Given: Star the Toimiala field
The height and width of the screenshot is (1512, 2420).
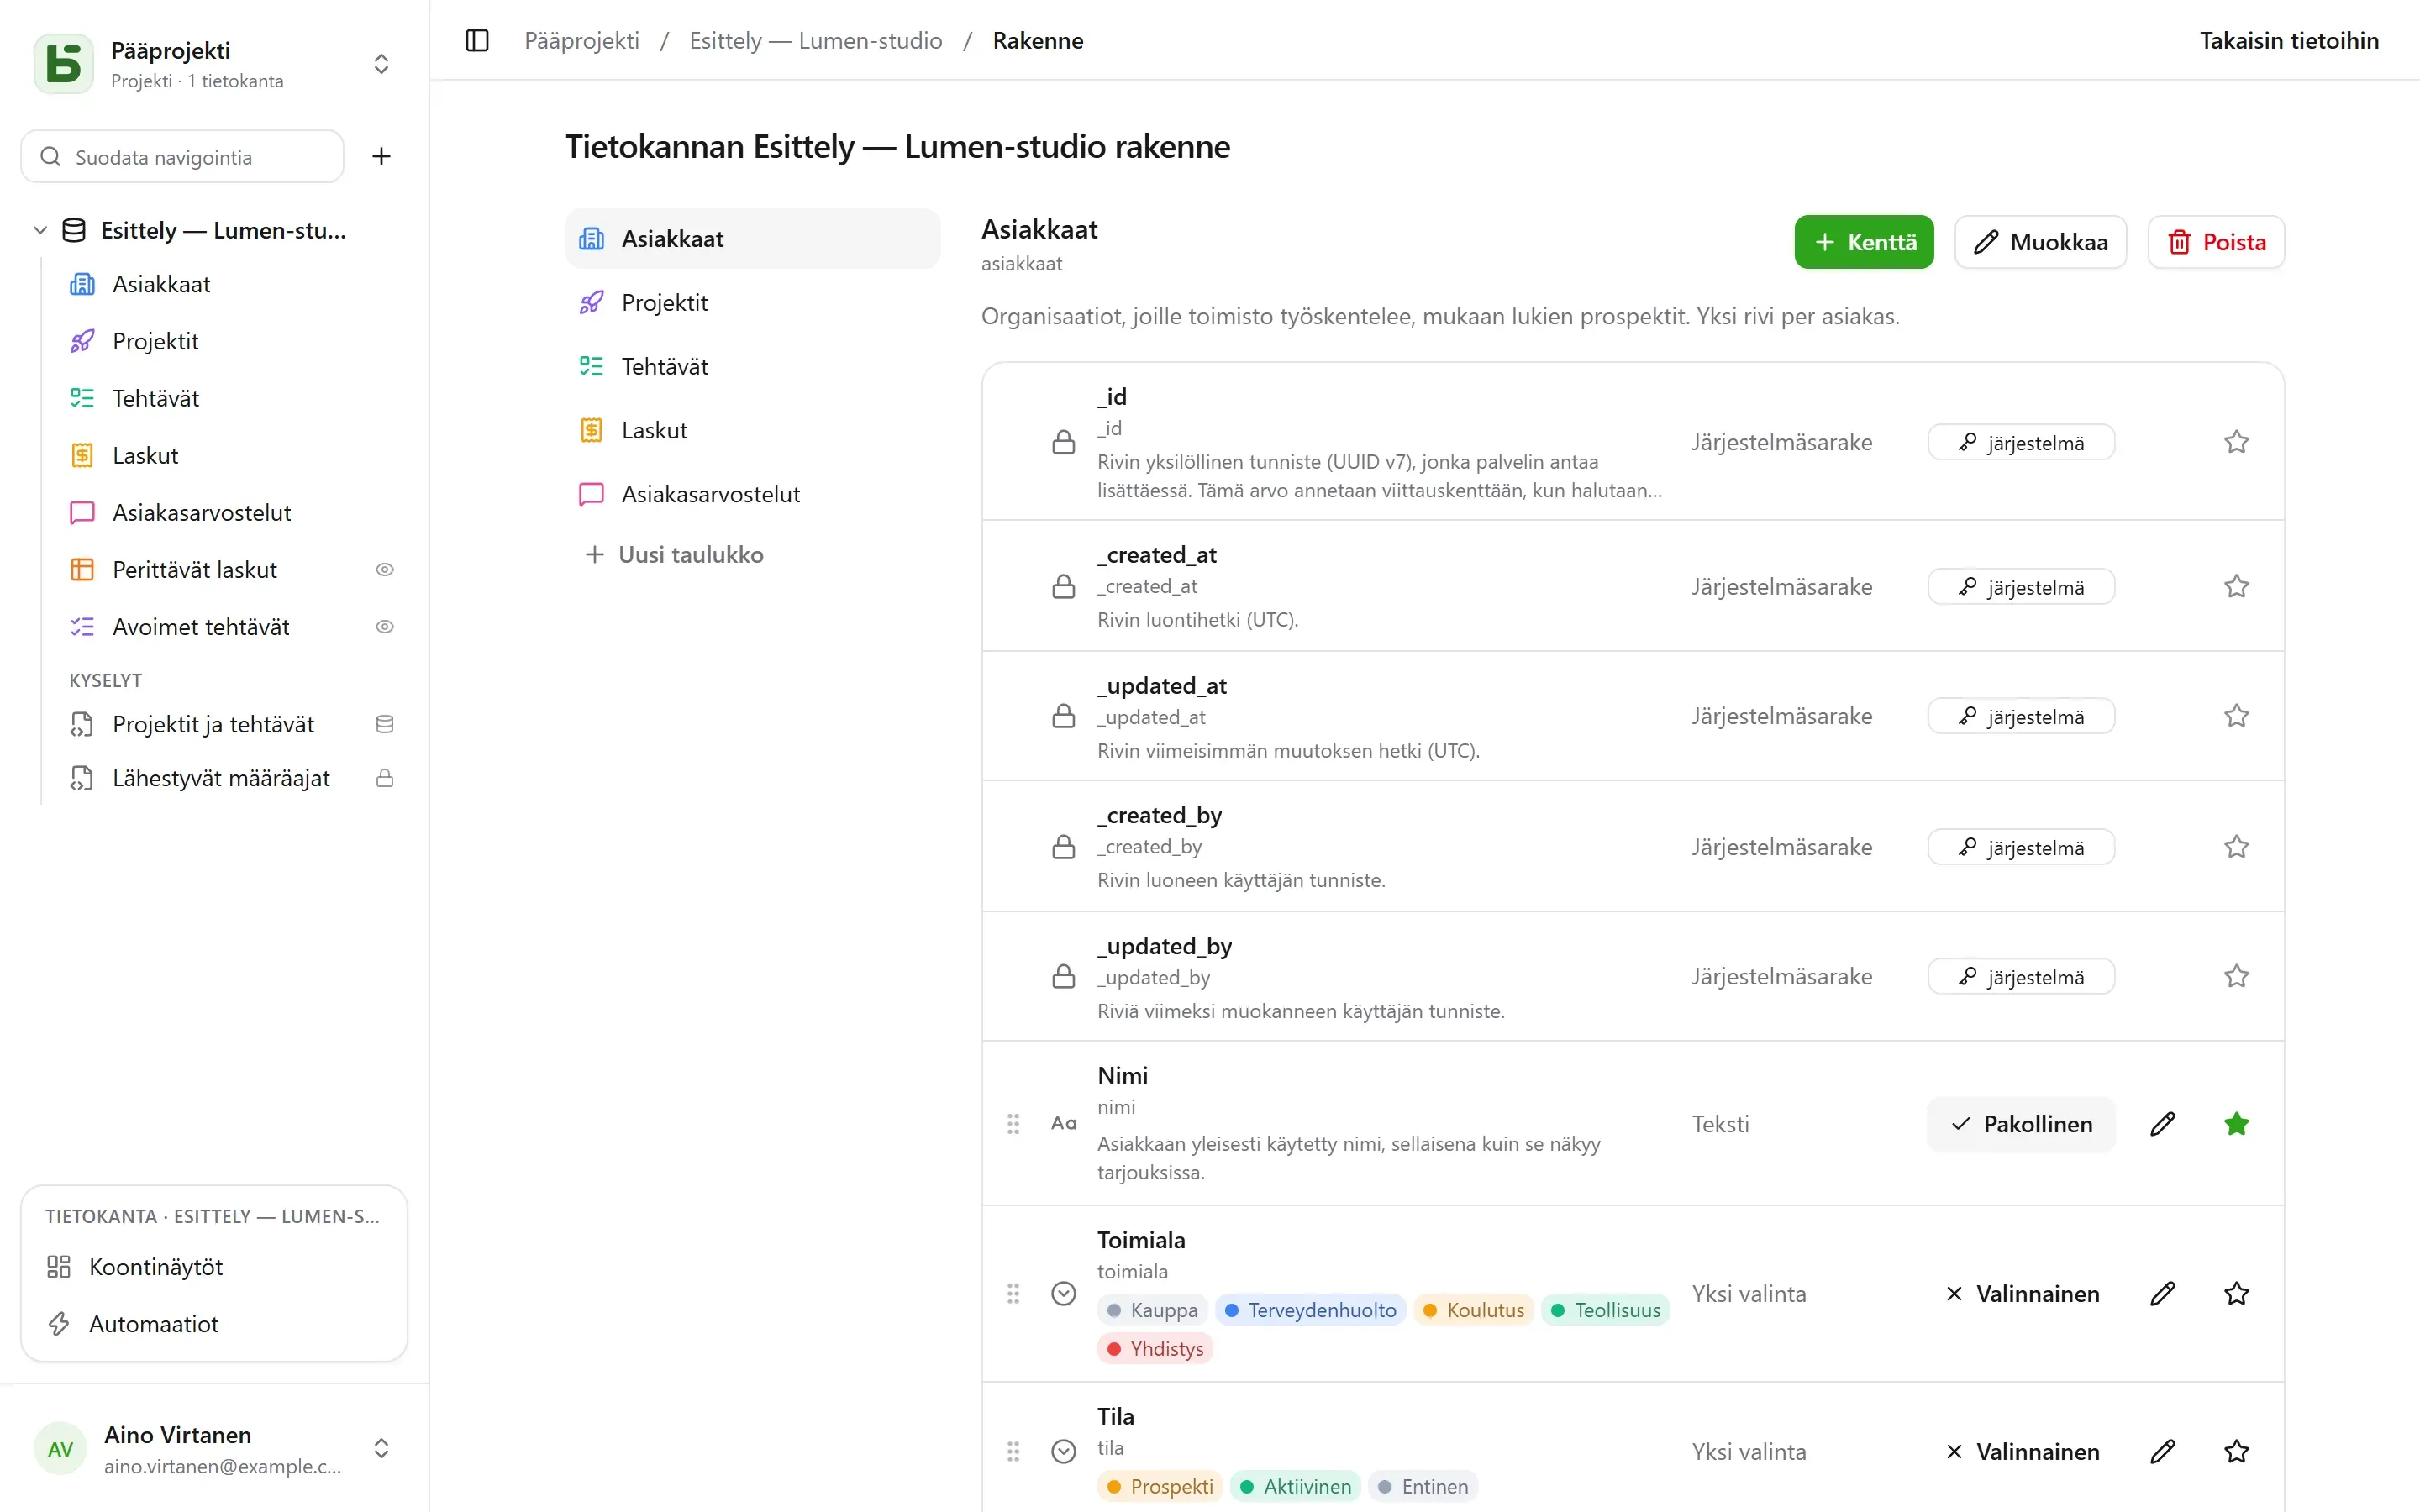Looking at the screenshot, I should 2236,1294.
